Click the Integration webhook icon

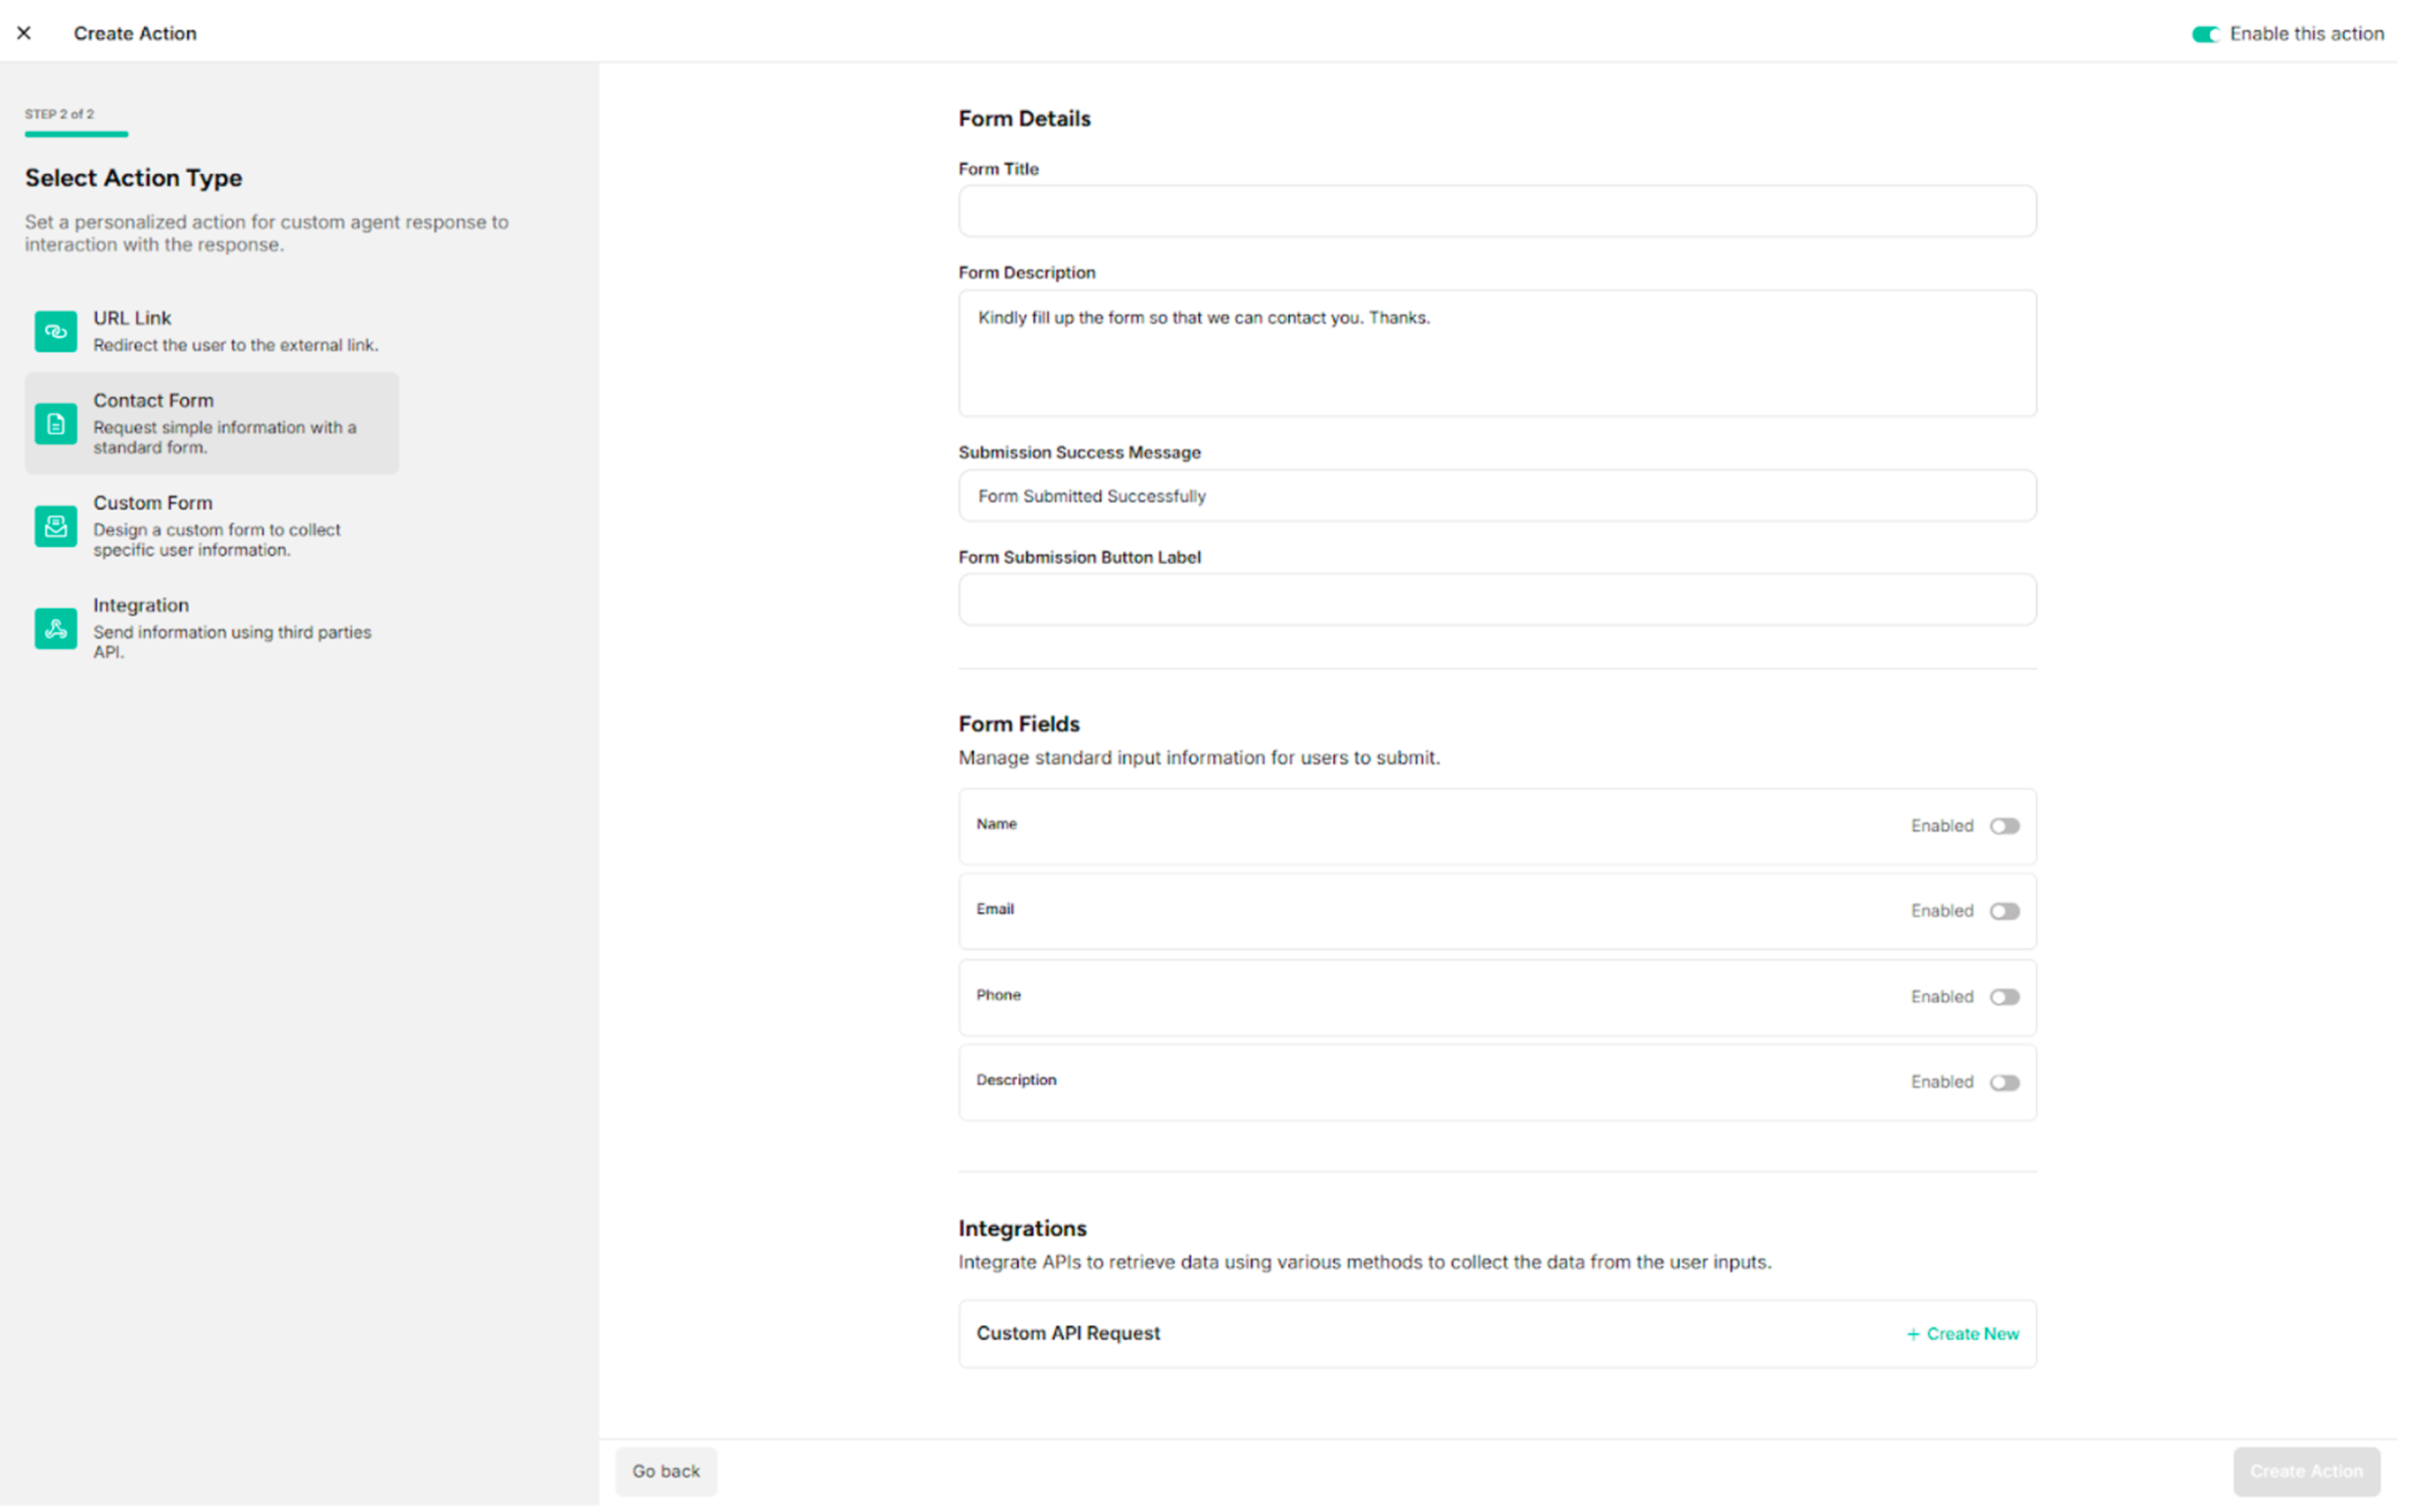tap(56, 629)
